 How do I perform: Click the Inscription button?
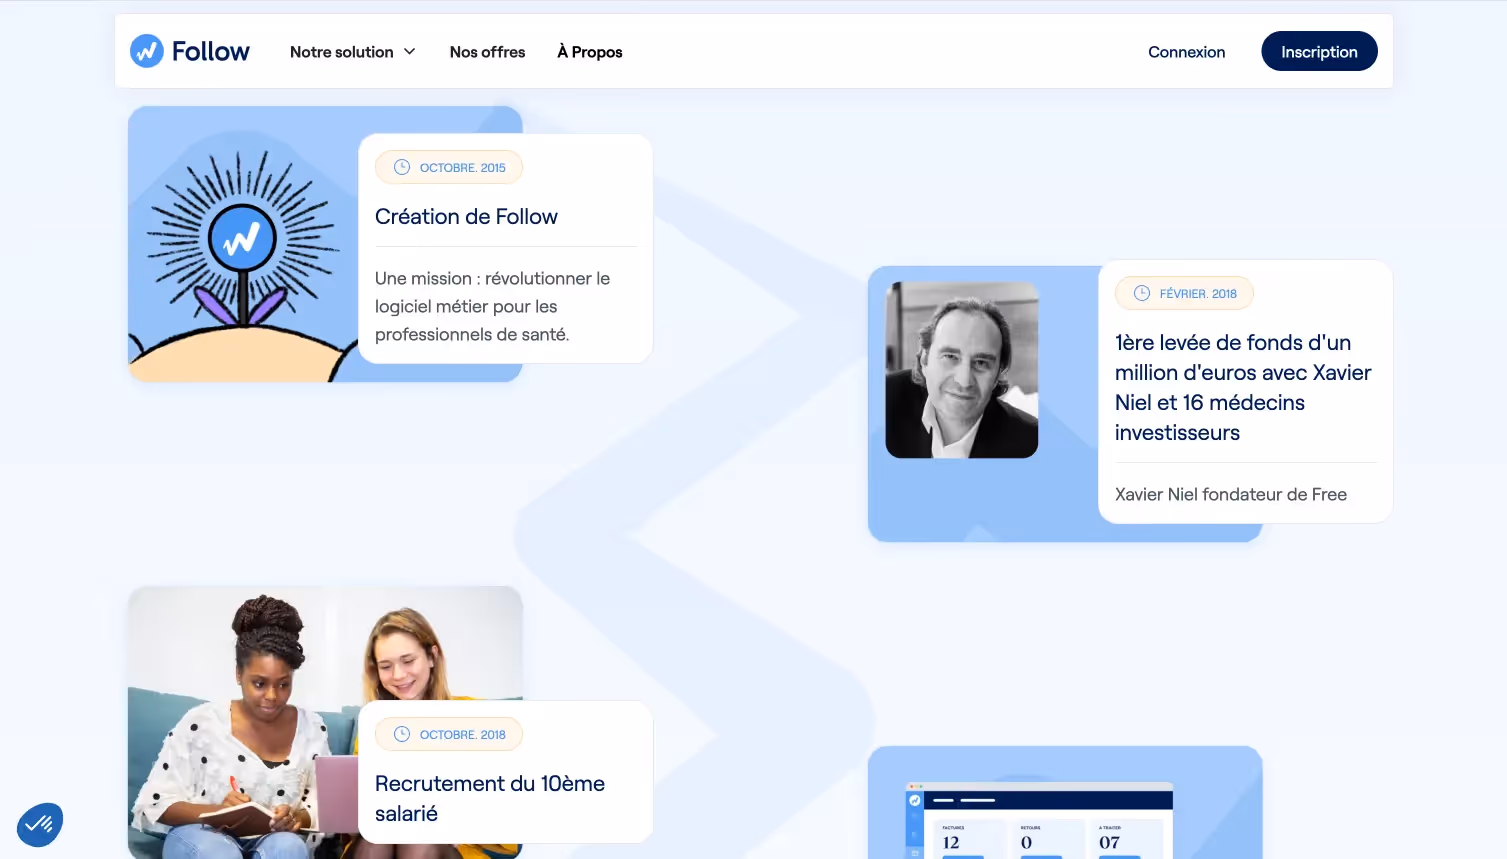click(x=1319, y=52)
